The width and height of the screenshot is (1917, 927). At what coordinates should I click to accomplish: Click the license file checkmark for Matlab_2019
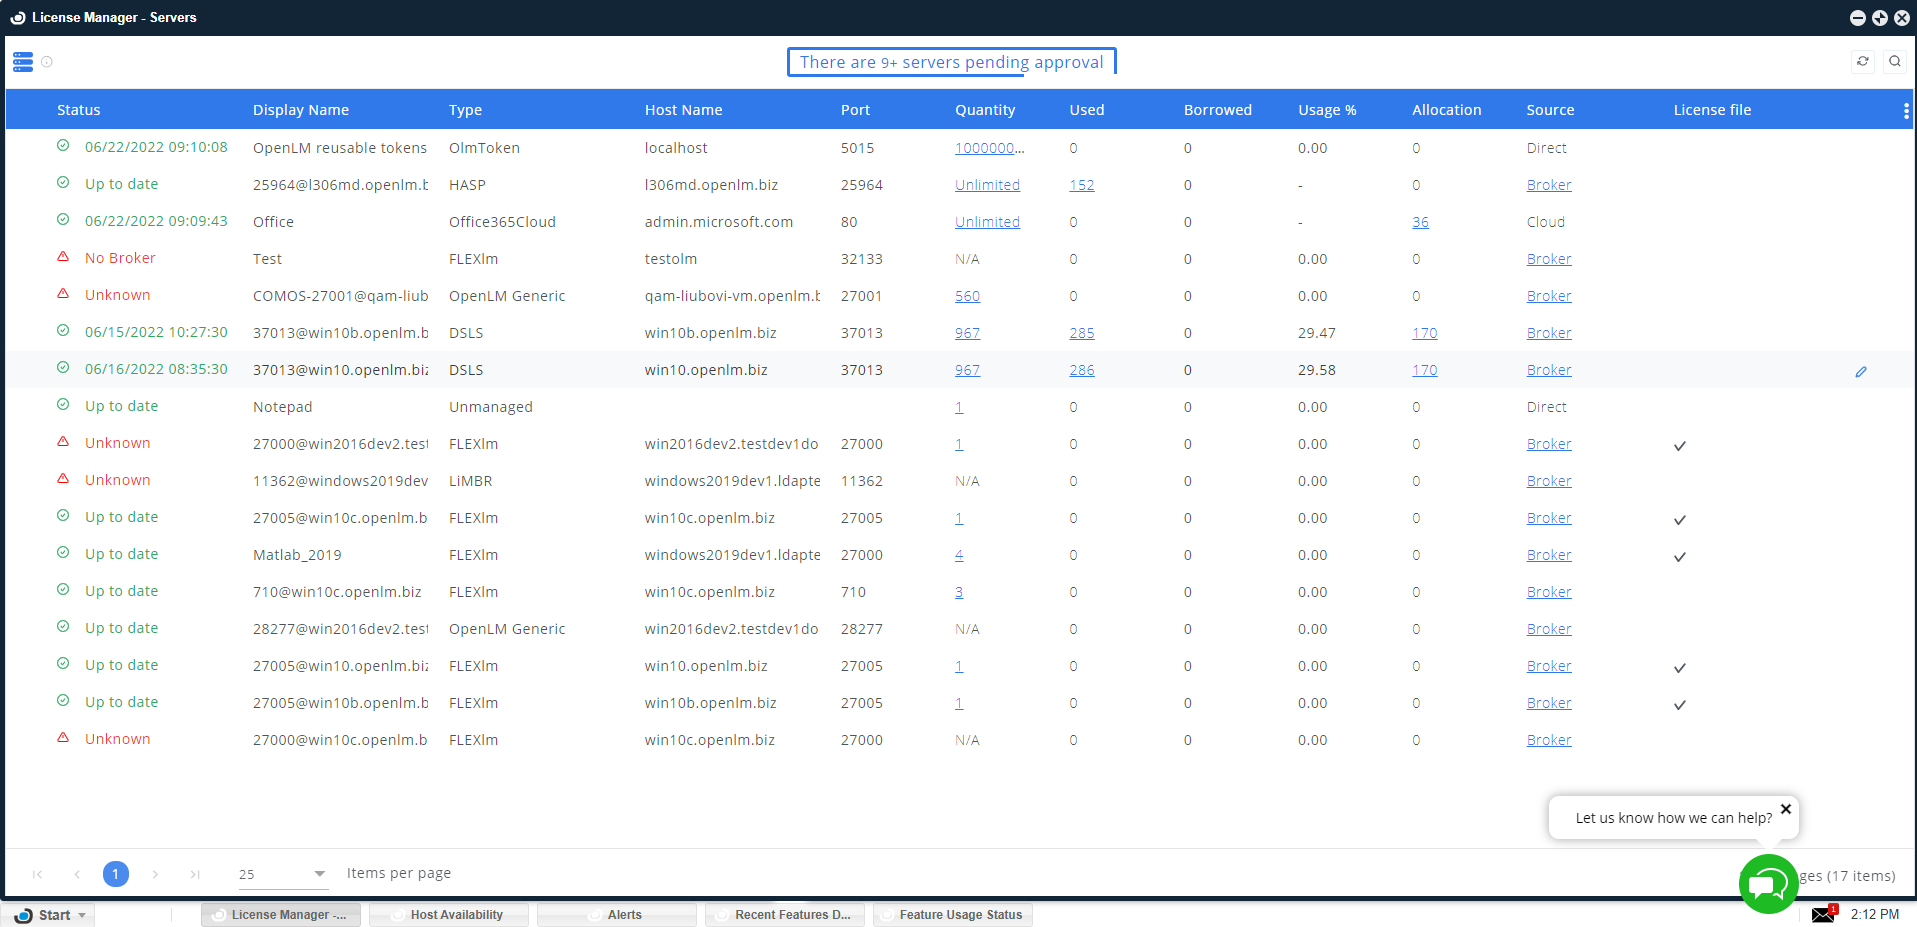(1680, 556)
